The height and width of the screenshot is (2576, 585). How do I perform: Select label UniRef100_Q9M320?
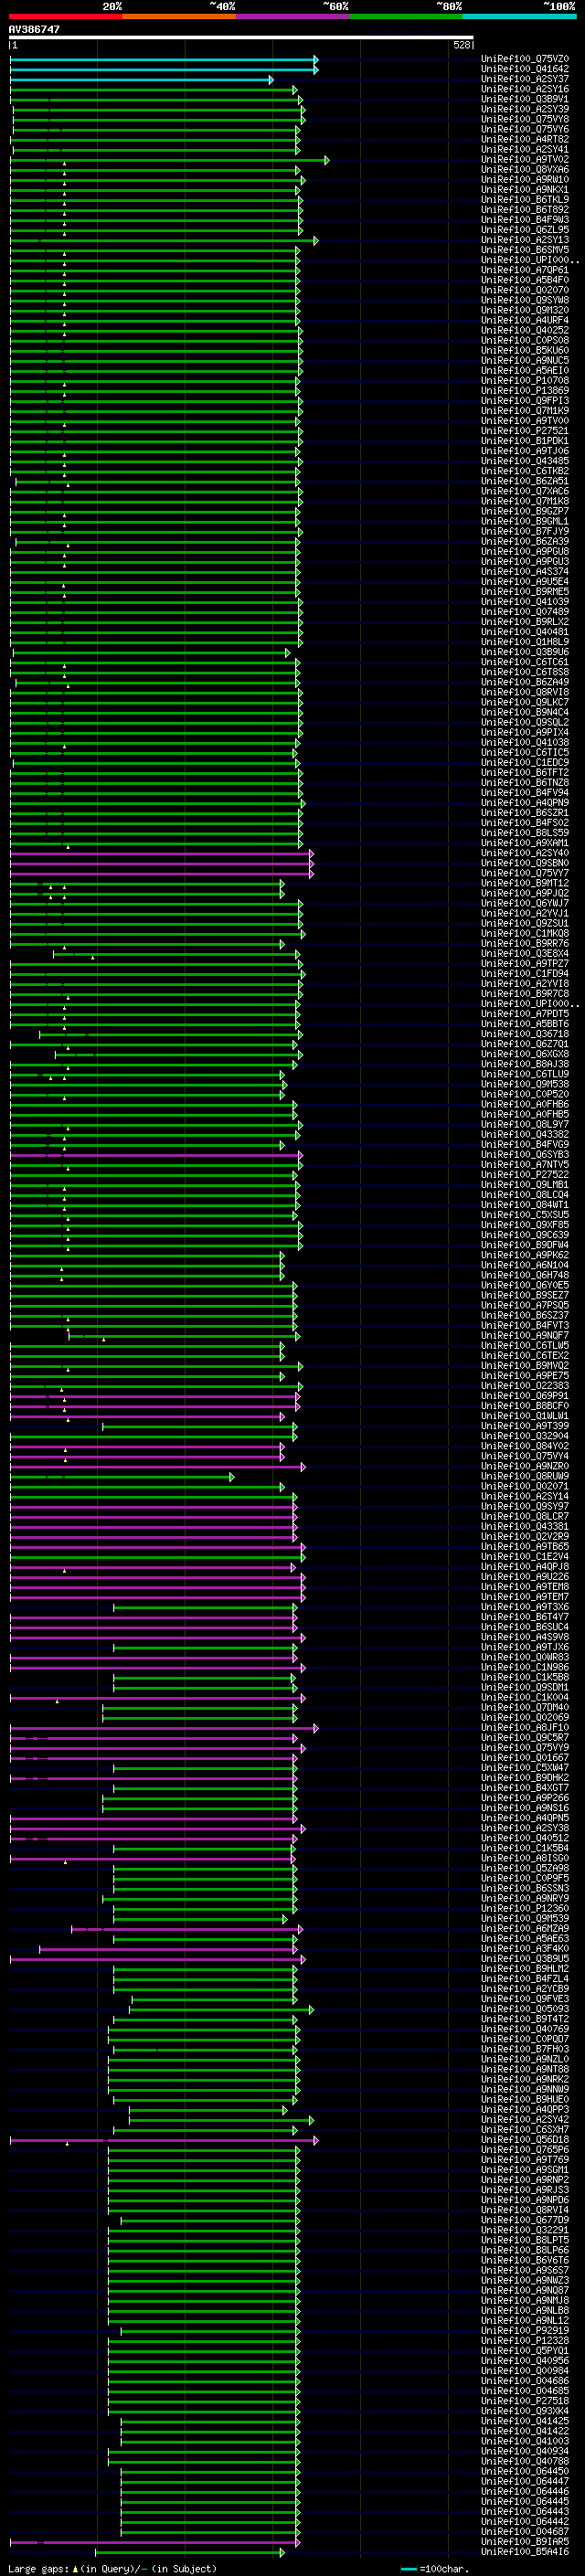coord(524,310)
